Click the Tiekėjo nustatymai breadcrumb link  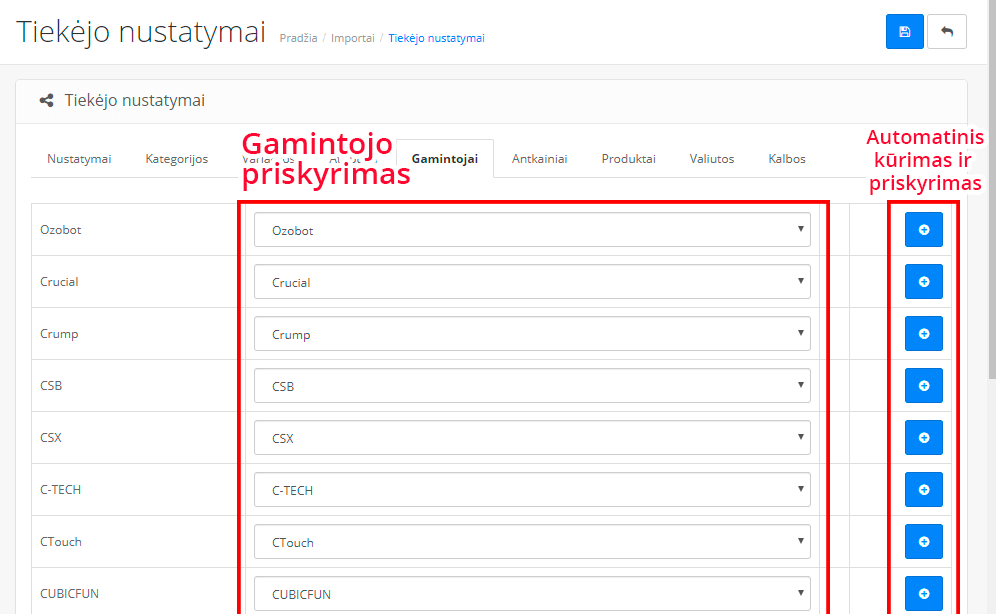[436, 38]
